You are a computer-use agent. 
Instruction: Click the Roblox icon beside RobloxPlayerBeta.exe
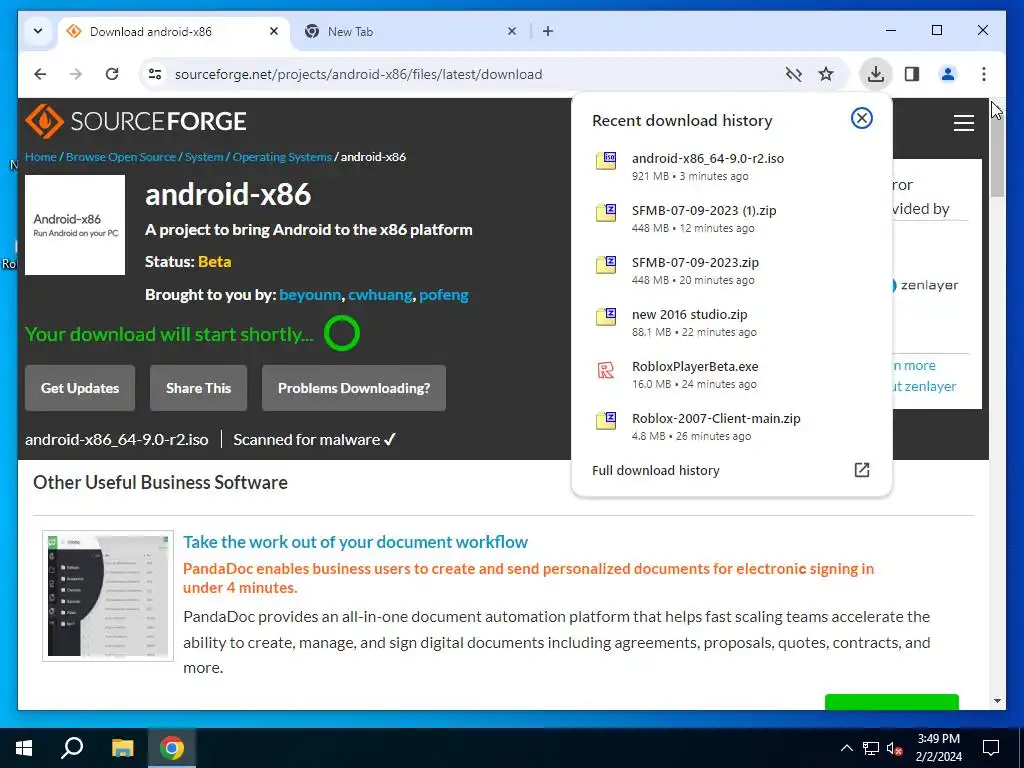point(606,370)
